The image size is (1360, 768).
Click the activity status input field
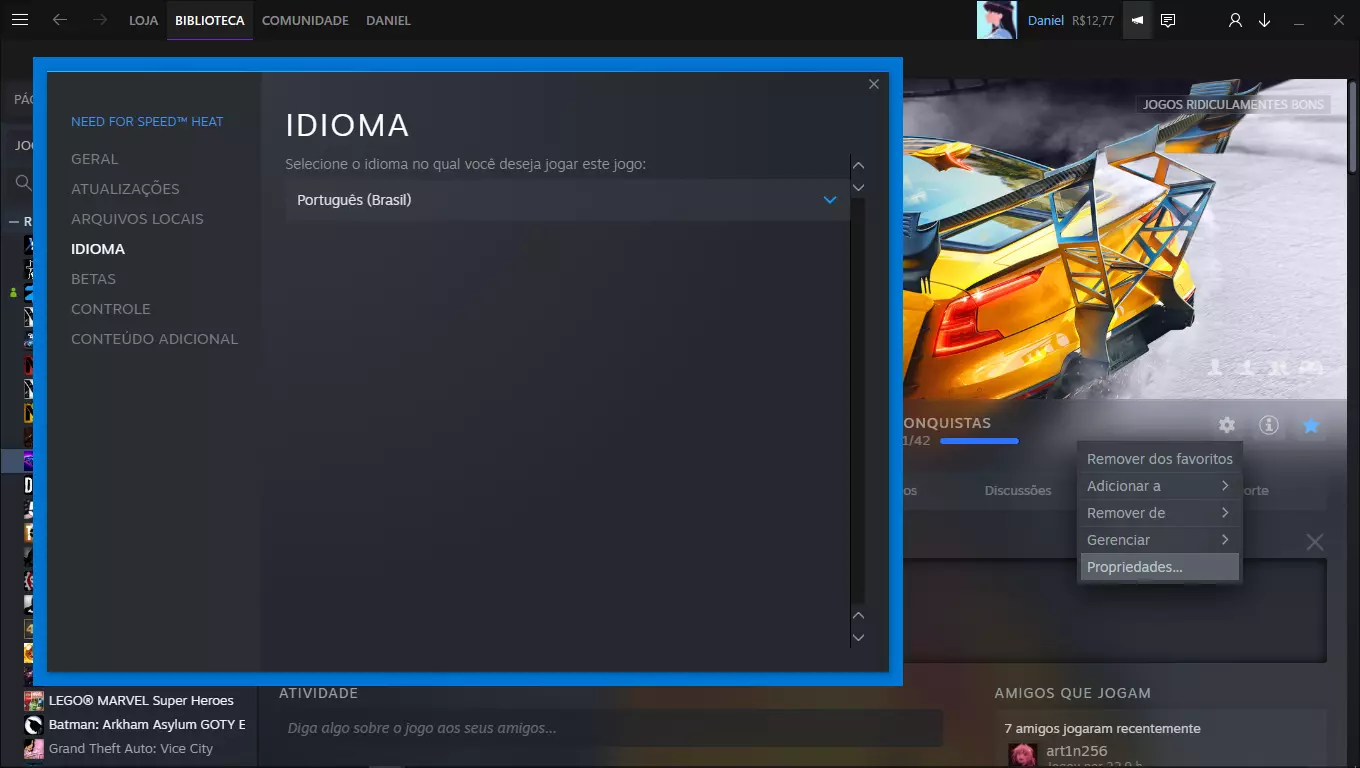609,728
